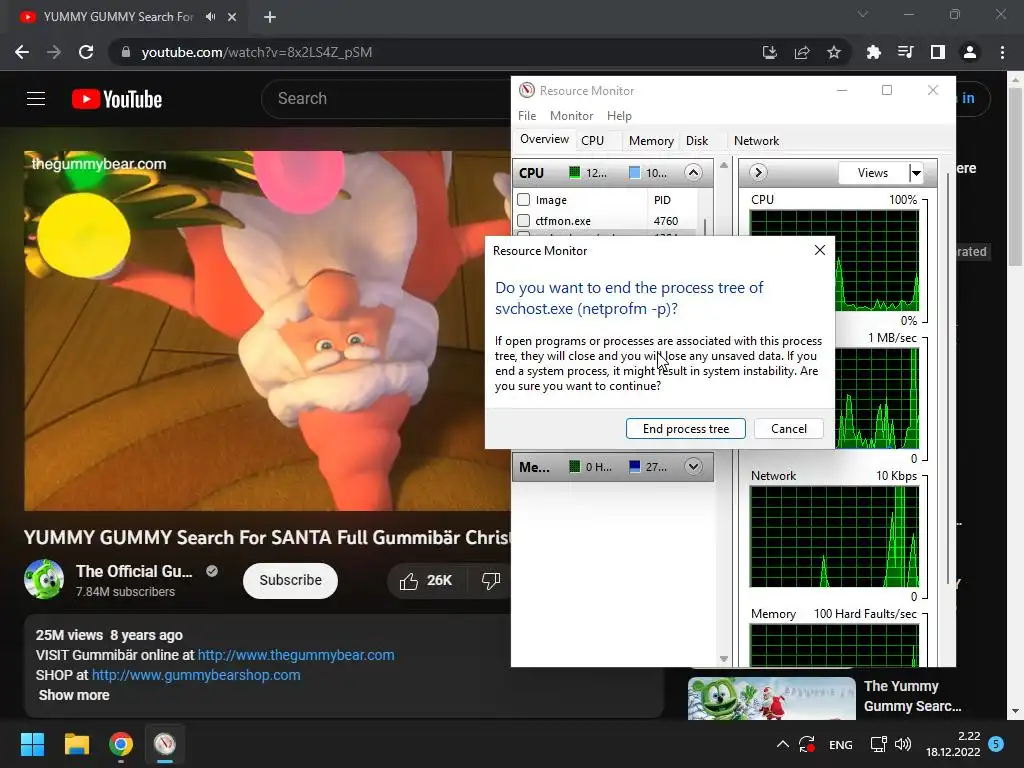Open the Windows Start menu
Image resolution: width=1024 pixels, height=768 pixels.
[32, 744]
